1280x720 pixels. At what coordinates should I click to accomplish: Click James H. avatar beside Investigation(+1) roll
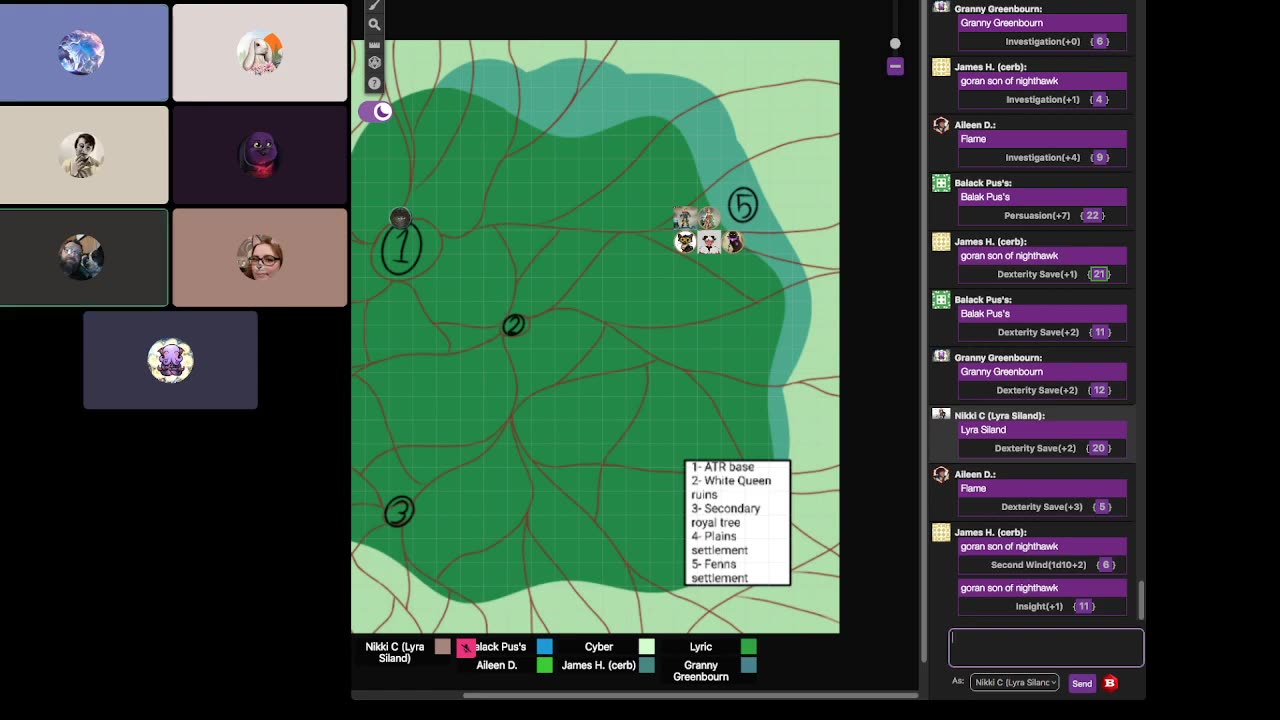941,67
